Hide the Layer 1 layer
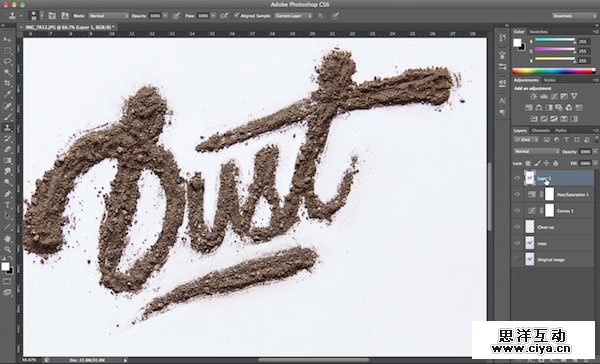The height and width of the screenshot is (364, 600). coord(517,178)
